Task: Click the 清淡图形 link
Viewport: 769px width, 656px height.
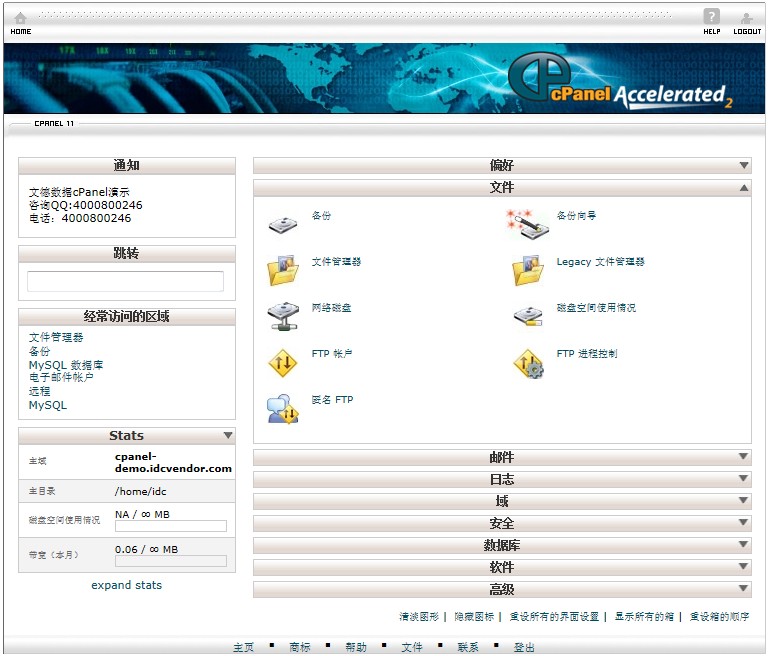Action: point(419,616)
